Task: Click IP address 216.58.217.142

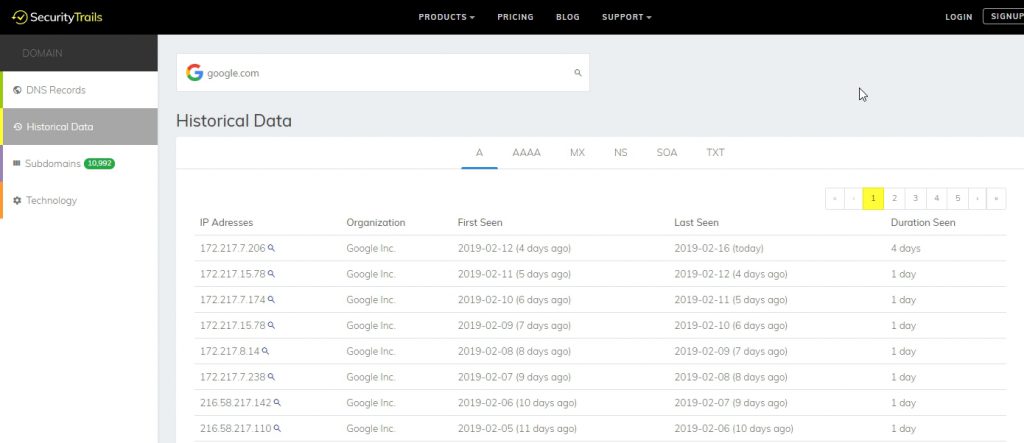Action: (236, 403)
